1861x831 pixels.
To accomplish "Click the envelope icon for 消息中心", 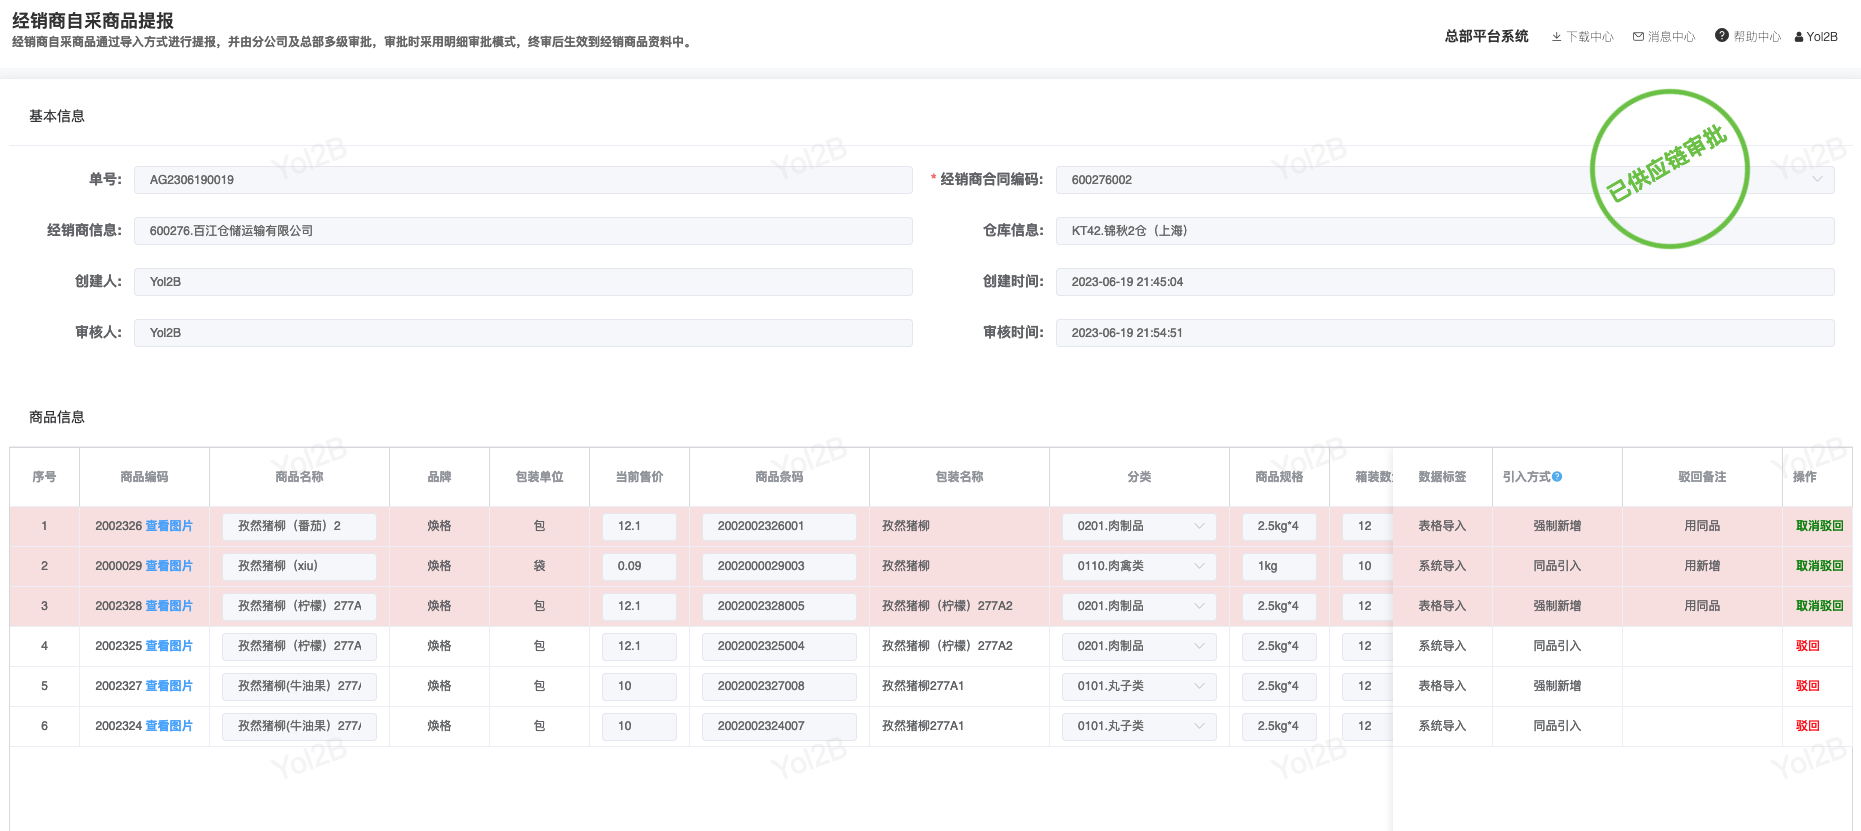I will coord(1638,37).
